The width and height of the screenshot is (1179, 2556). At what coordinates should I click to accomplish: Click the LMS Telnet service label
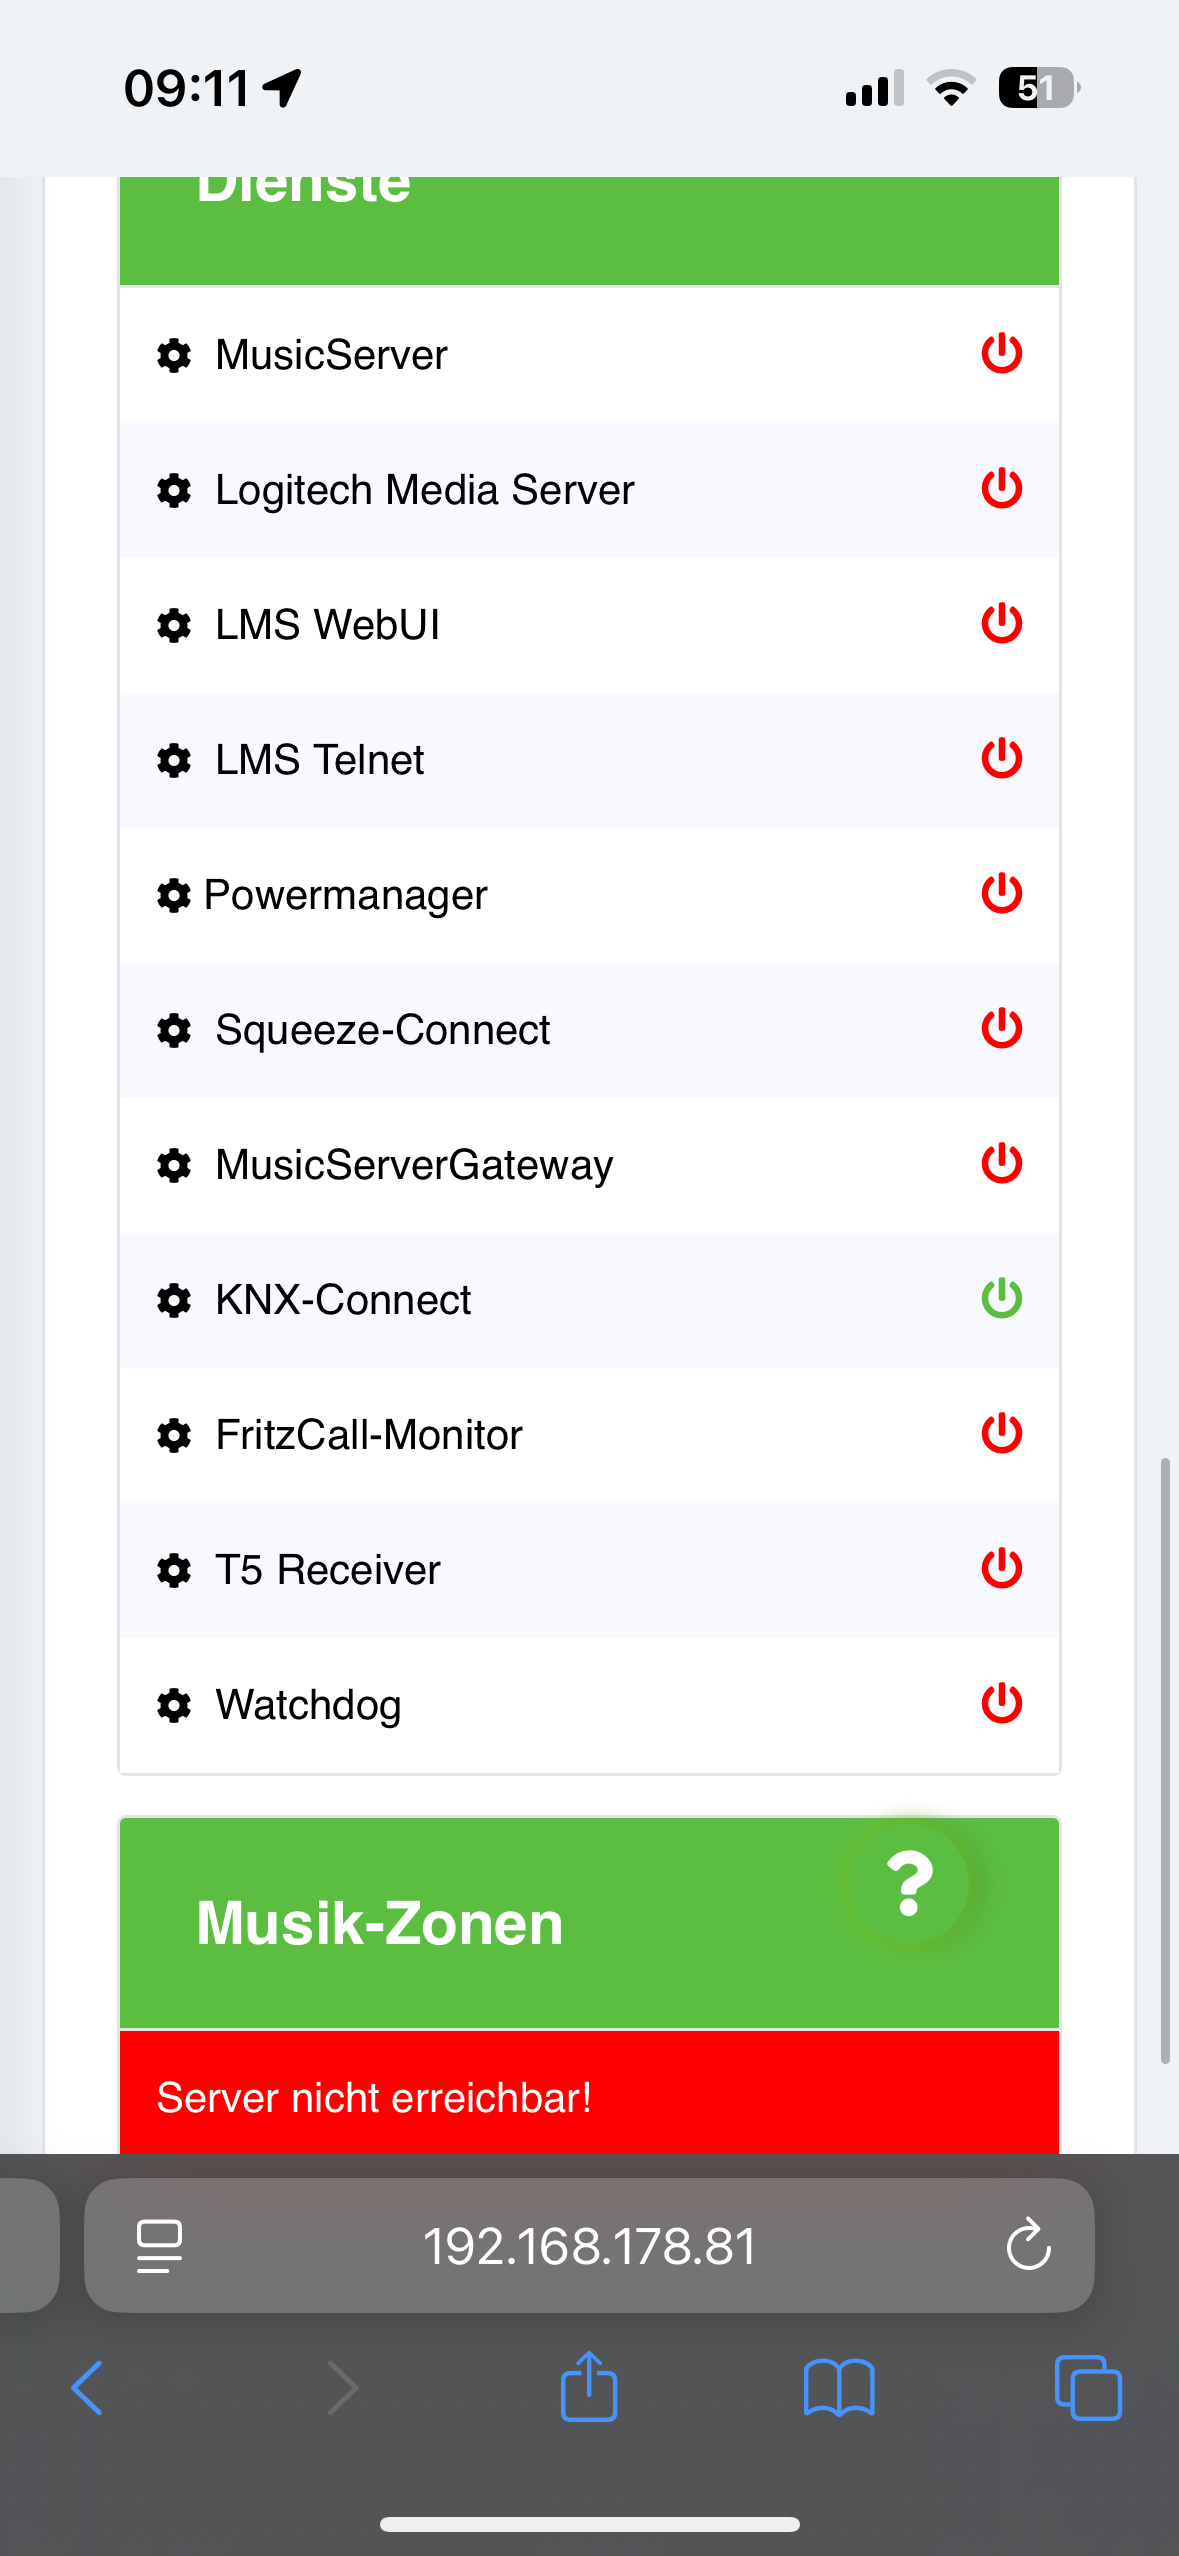pyautogui.click(x=320, y=760)
